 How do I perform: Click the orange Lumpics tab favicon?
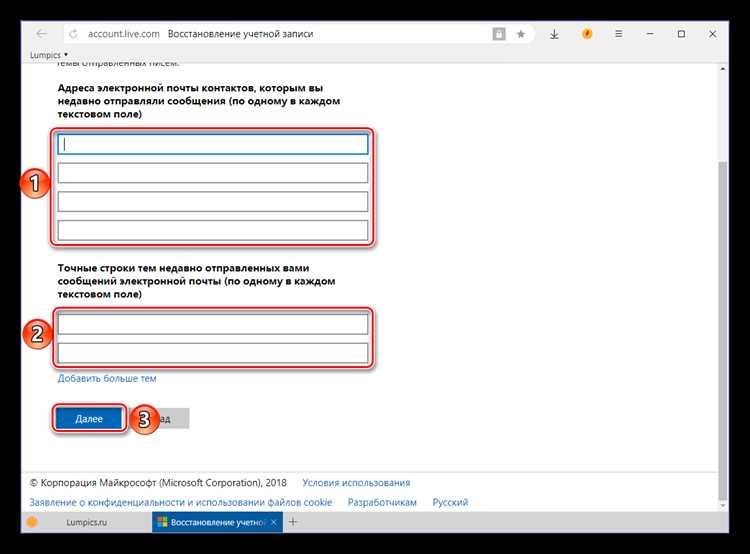(32, 522)
